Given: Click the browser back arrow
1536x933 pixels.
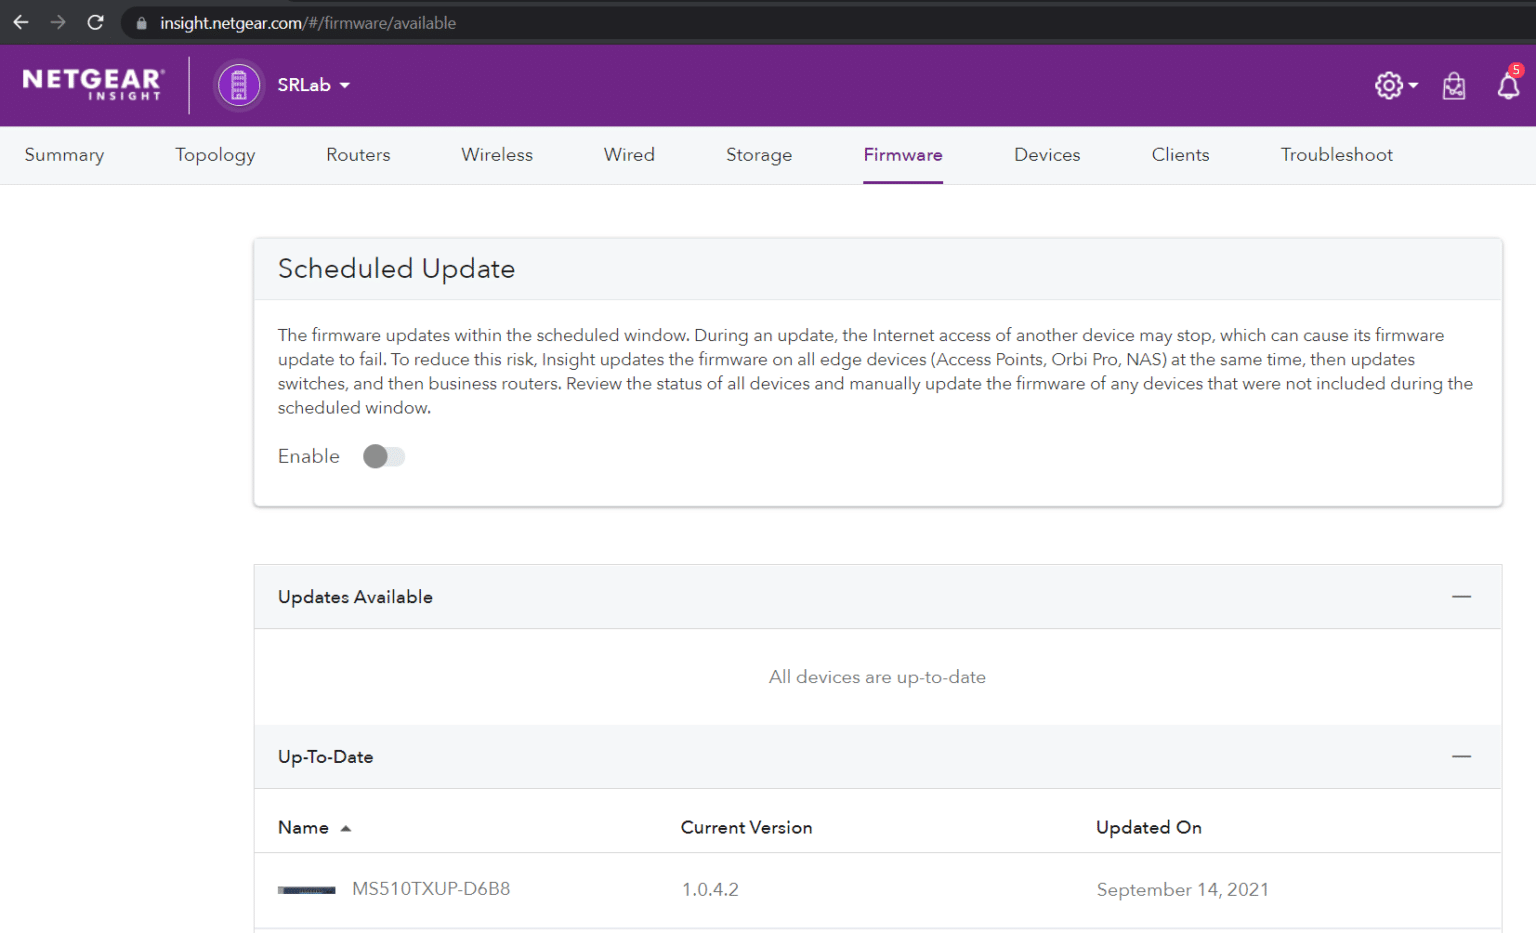Looking at the screenshot, I should coord(21,22).
